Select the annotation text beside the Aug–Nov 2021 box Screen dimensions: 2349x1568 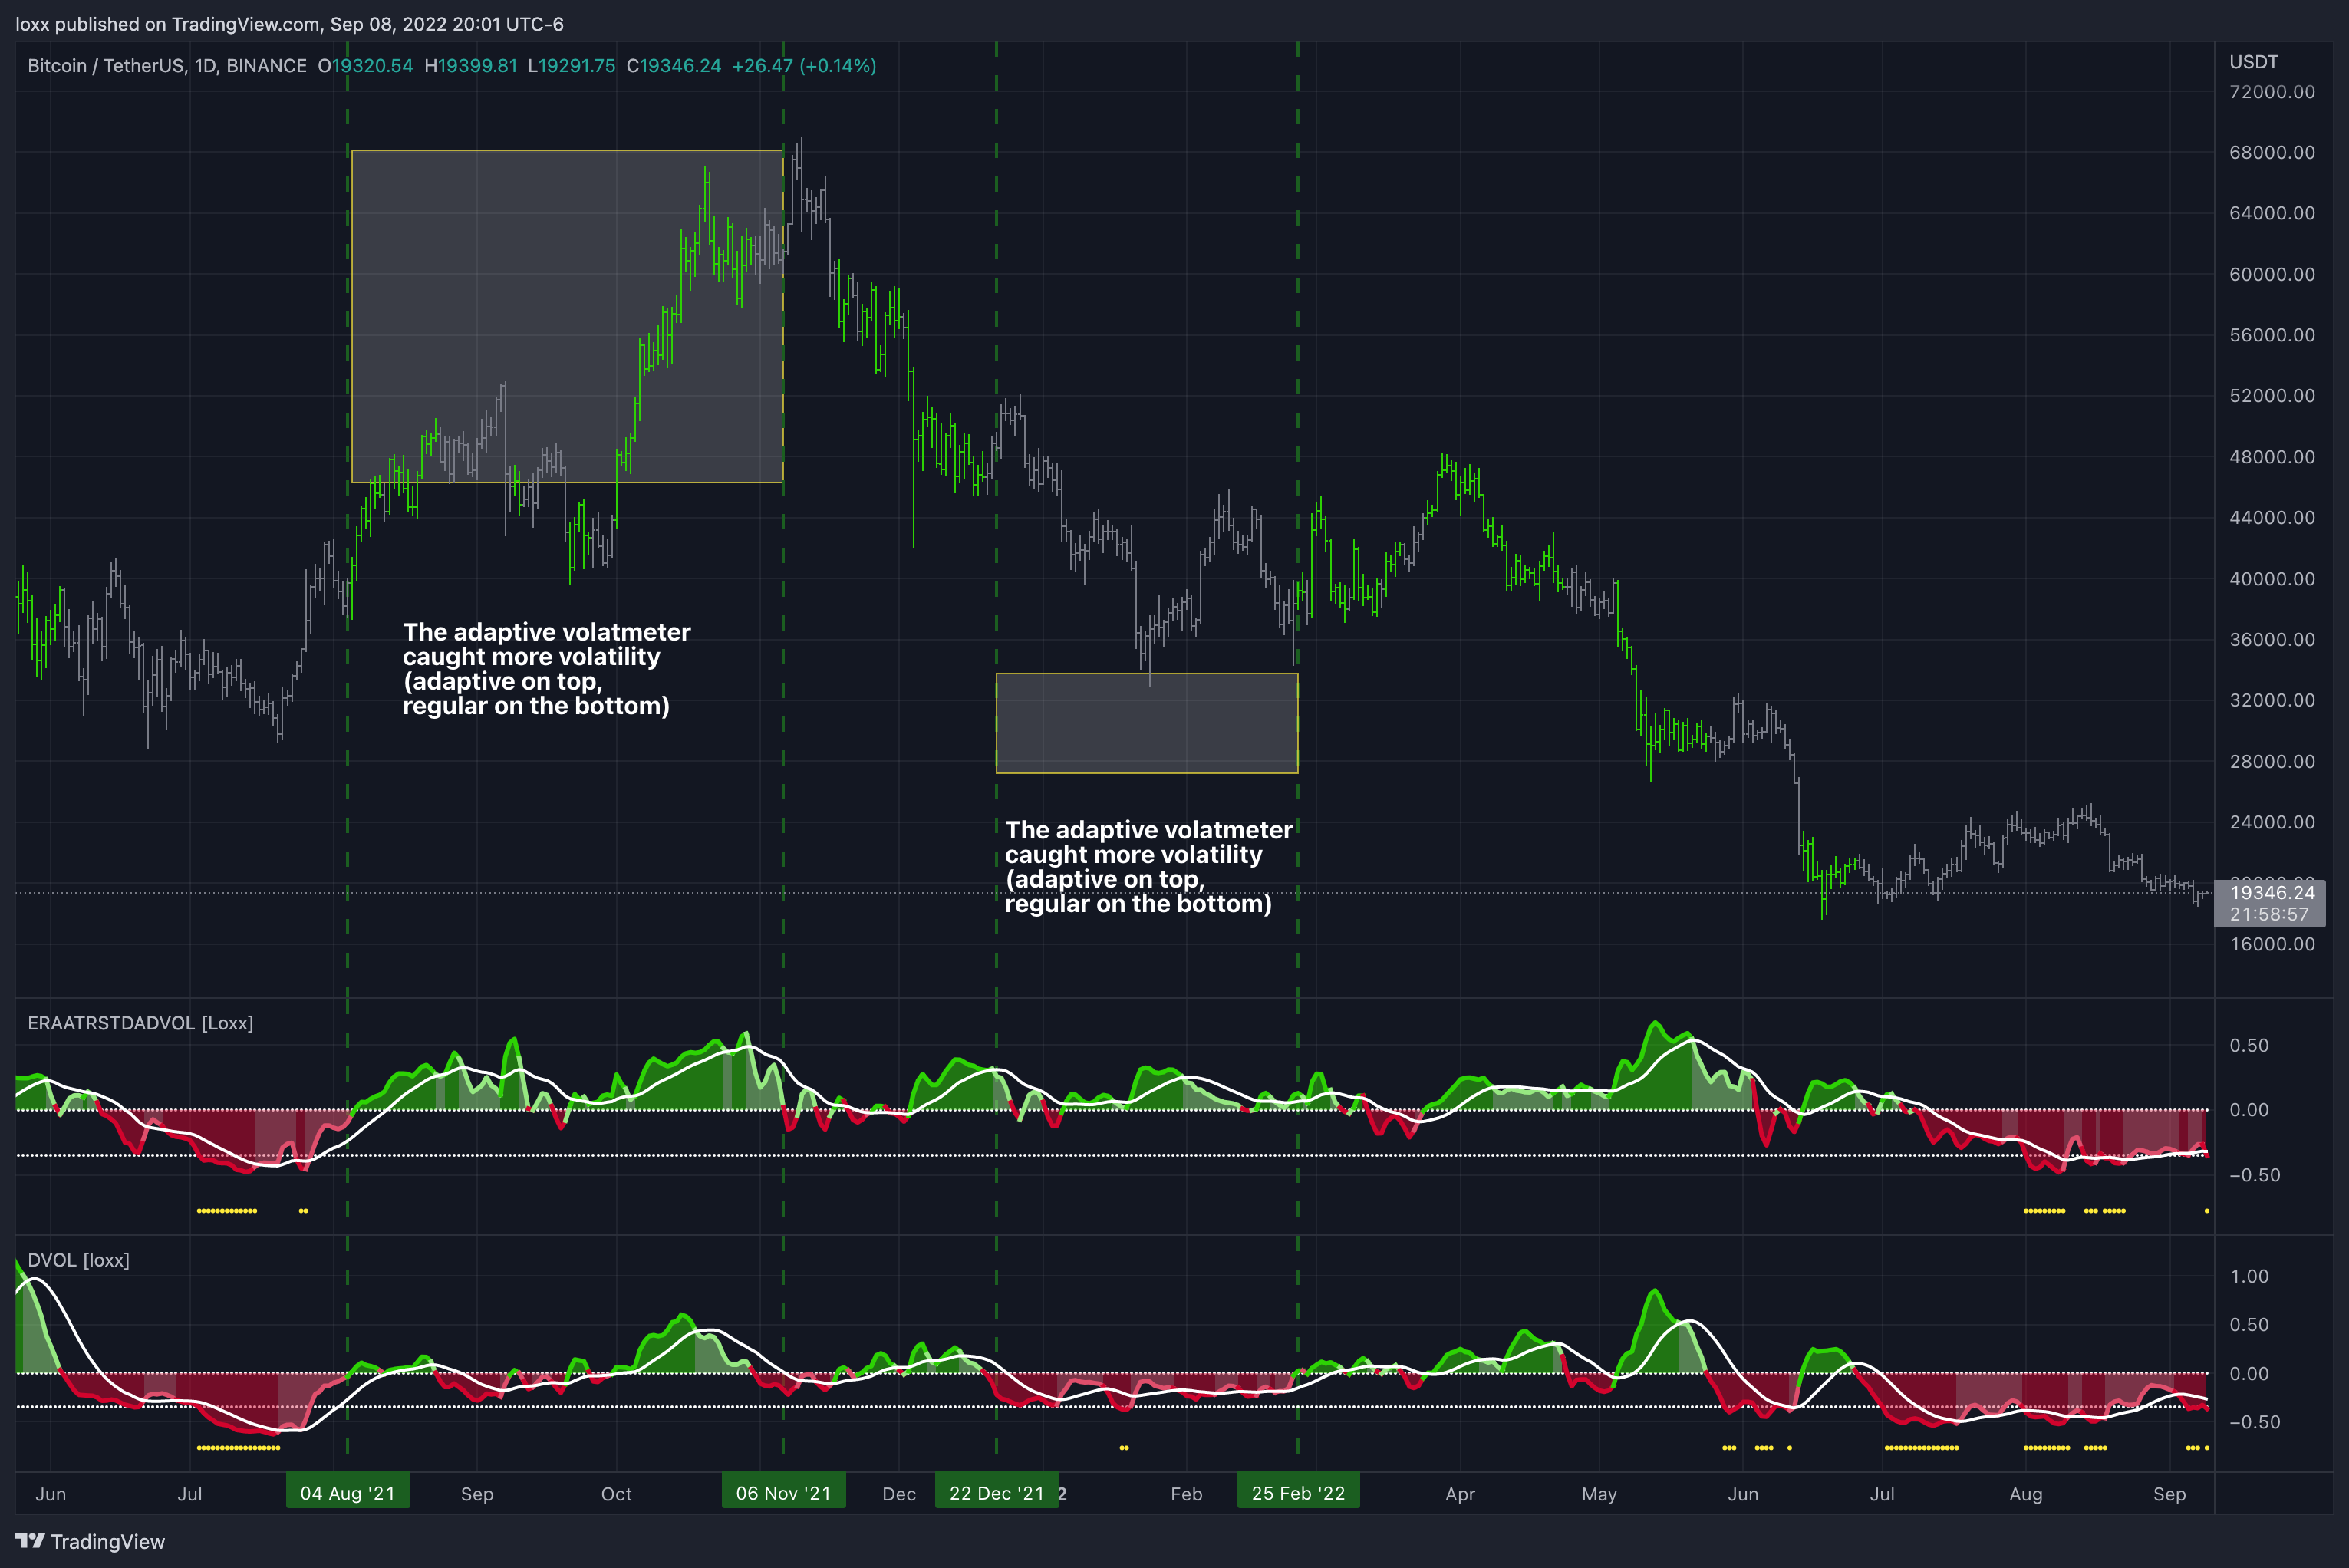[546, 669]
